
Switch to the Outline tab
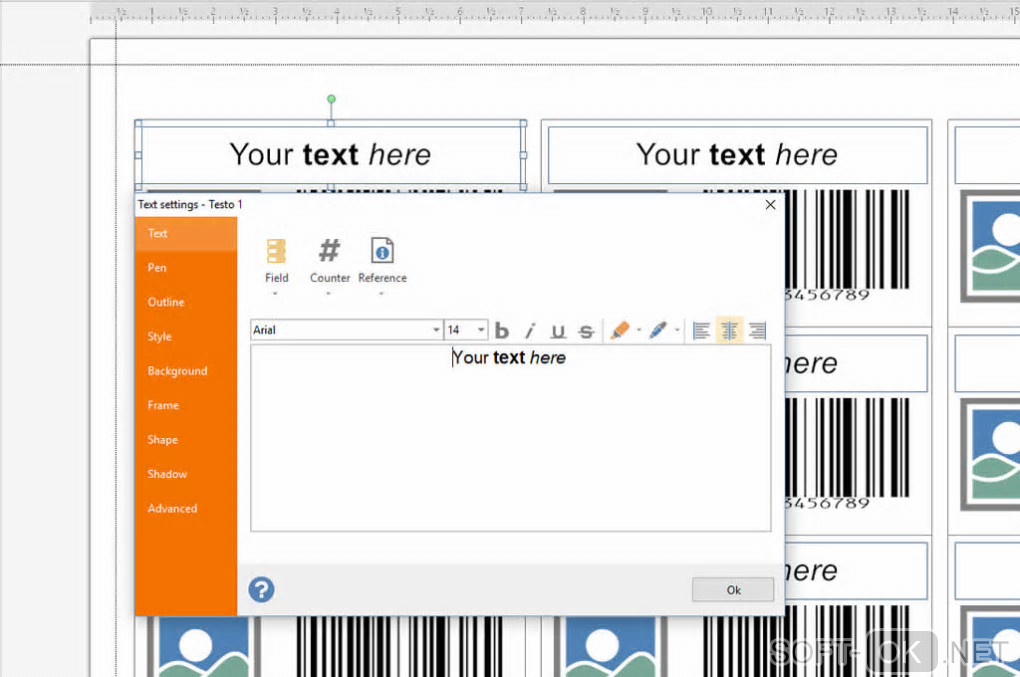click(x=166, y=302)
